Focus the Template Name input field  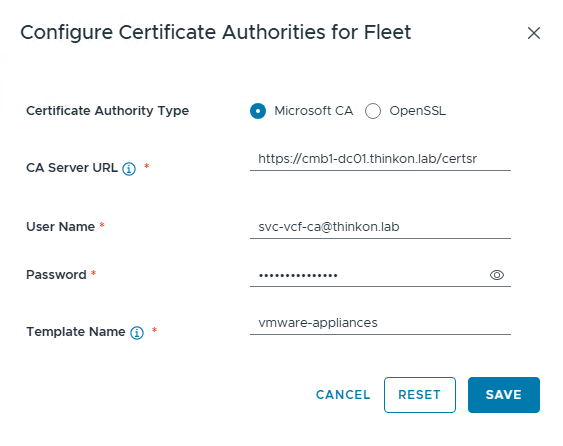[380, 323]
